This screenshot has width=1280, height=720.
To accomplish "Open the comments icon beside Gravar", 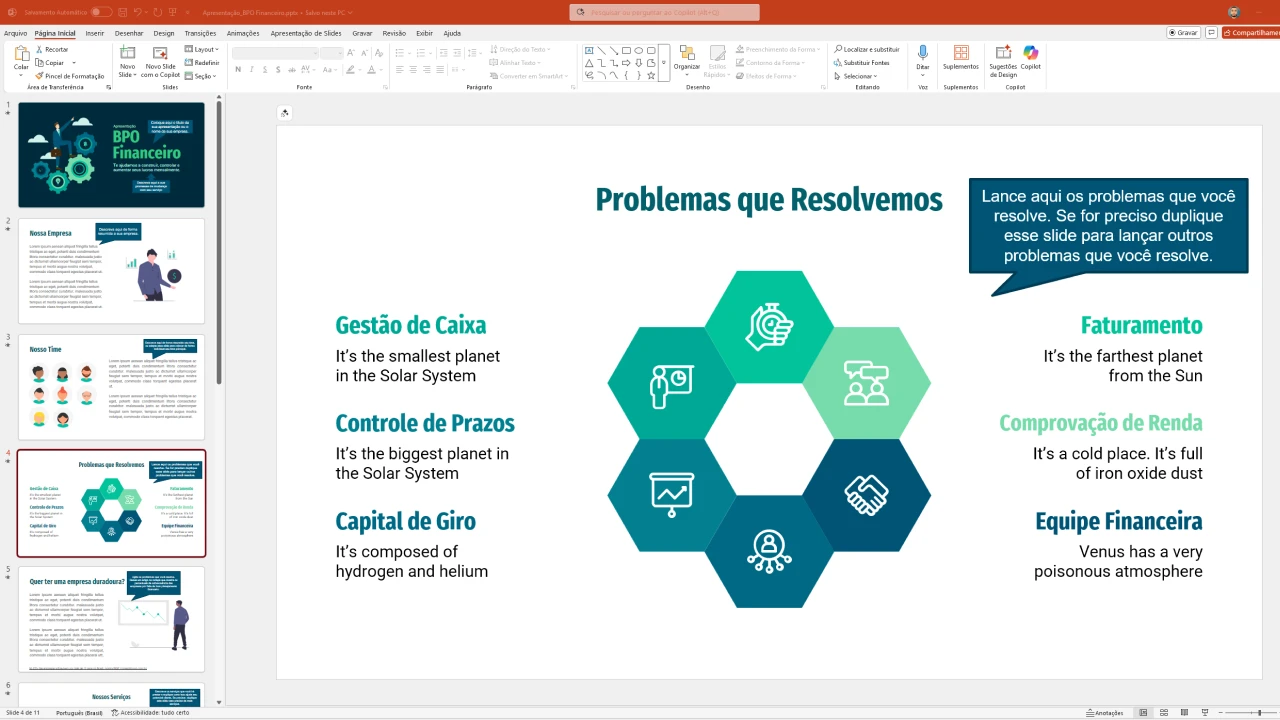I will coord(1212,33).
